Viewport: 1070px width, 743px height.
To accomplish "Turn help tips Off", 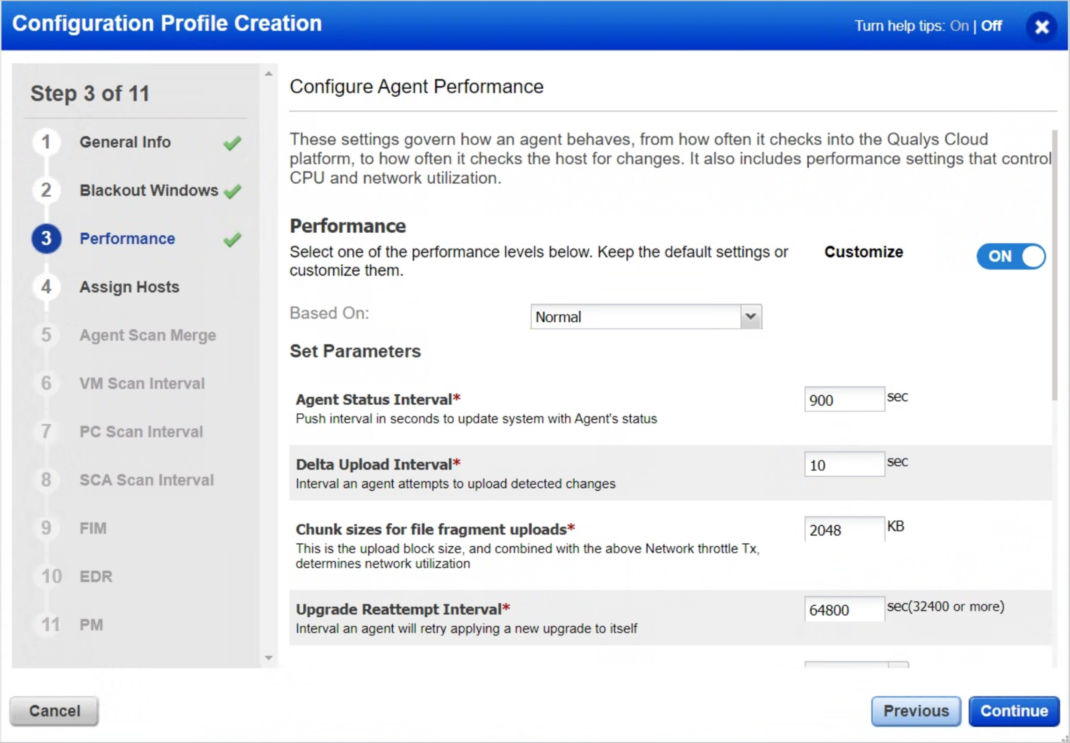I will pos(990,25).
